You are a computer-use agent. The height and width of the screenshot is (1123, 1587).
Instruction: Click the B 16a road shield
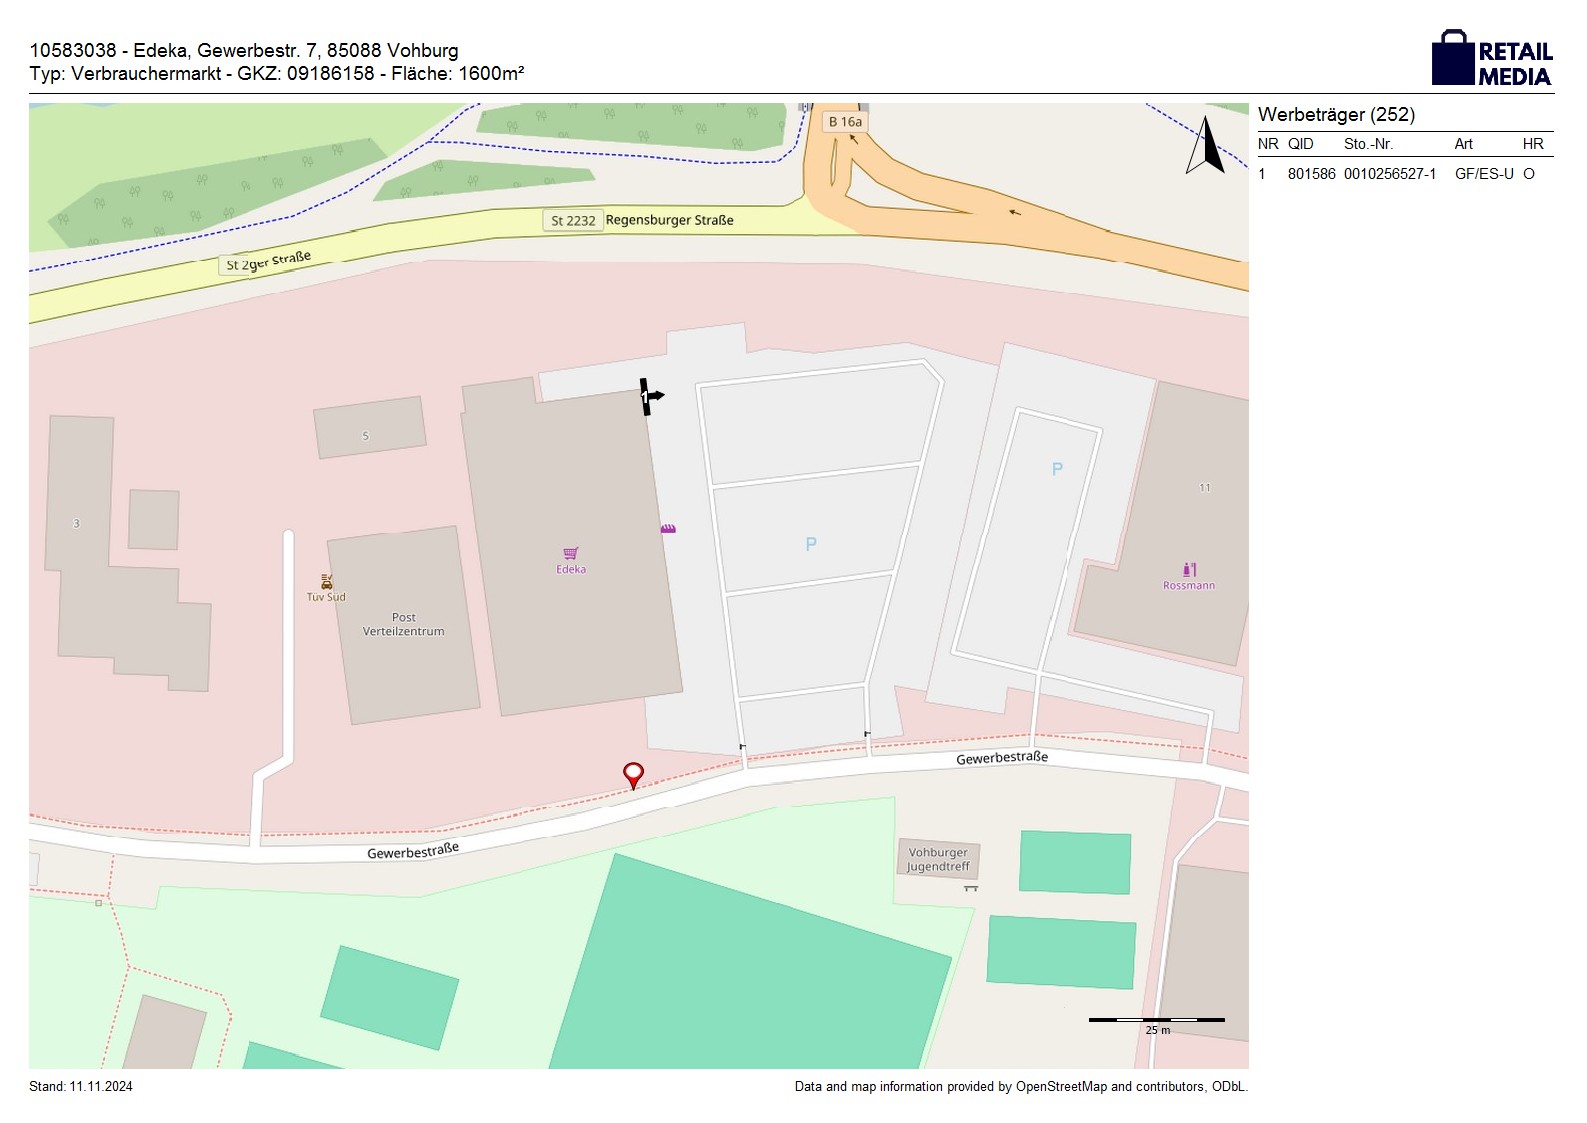(x=845, y=122)
